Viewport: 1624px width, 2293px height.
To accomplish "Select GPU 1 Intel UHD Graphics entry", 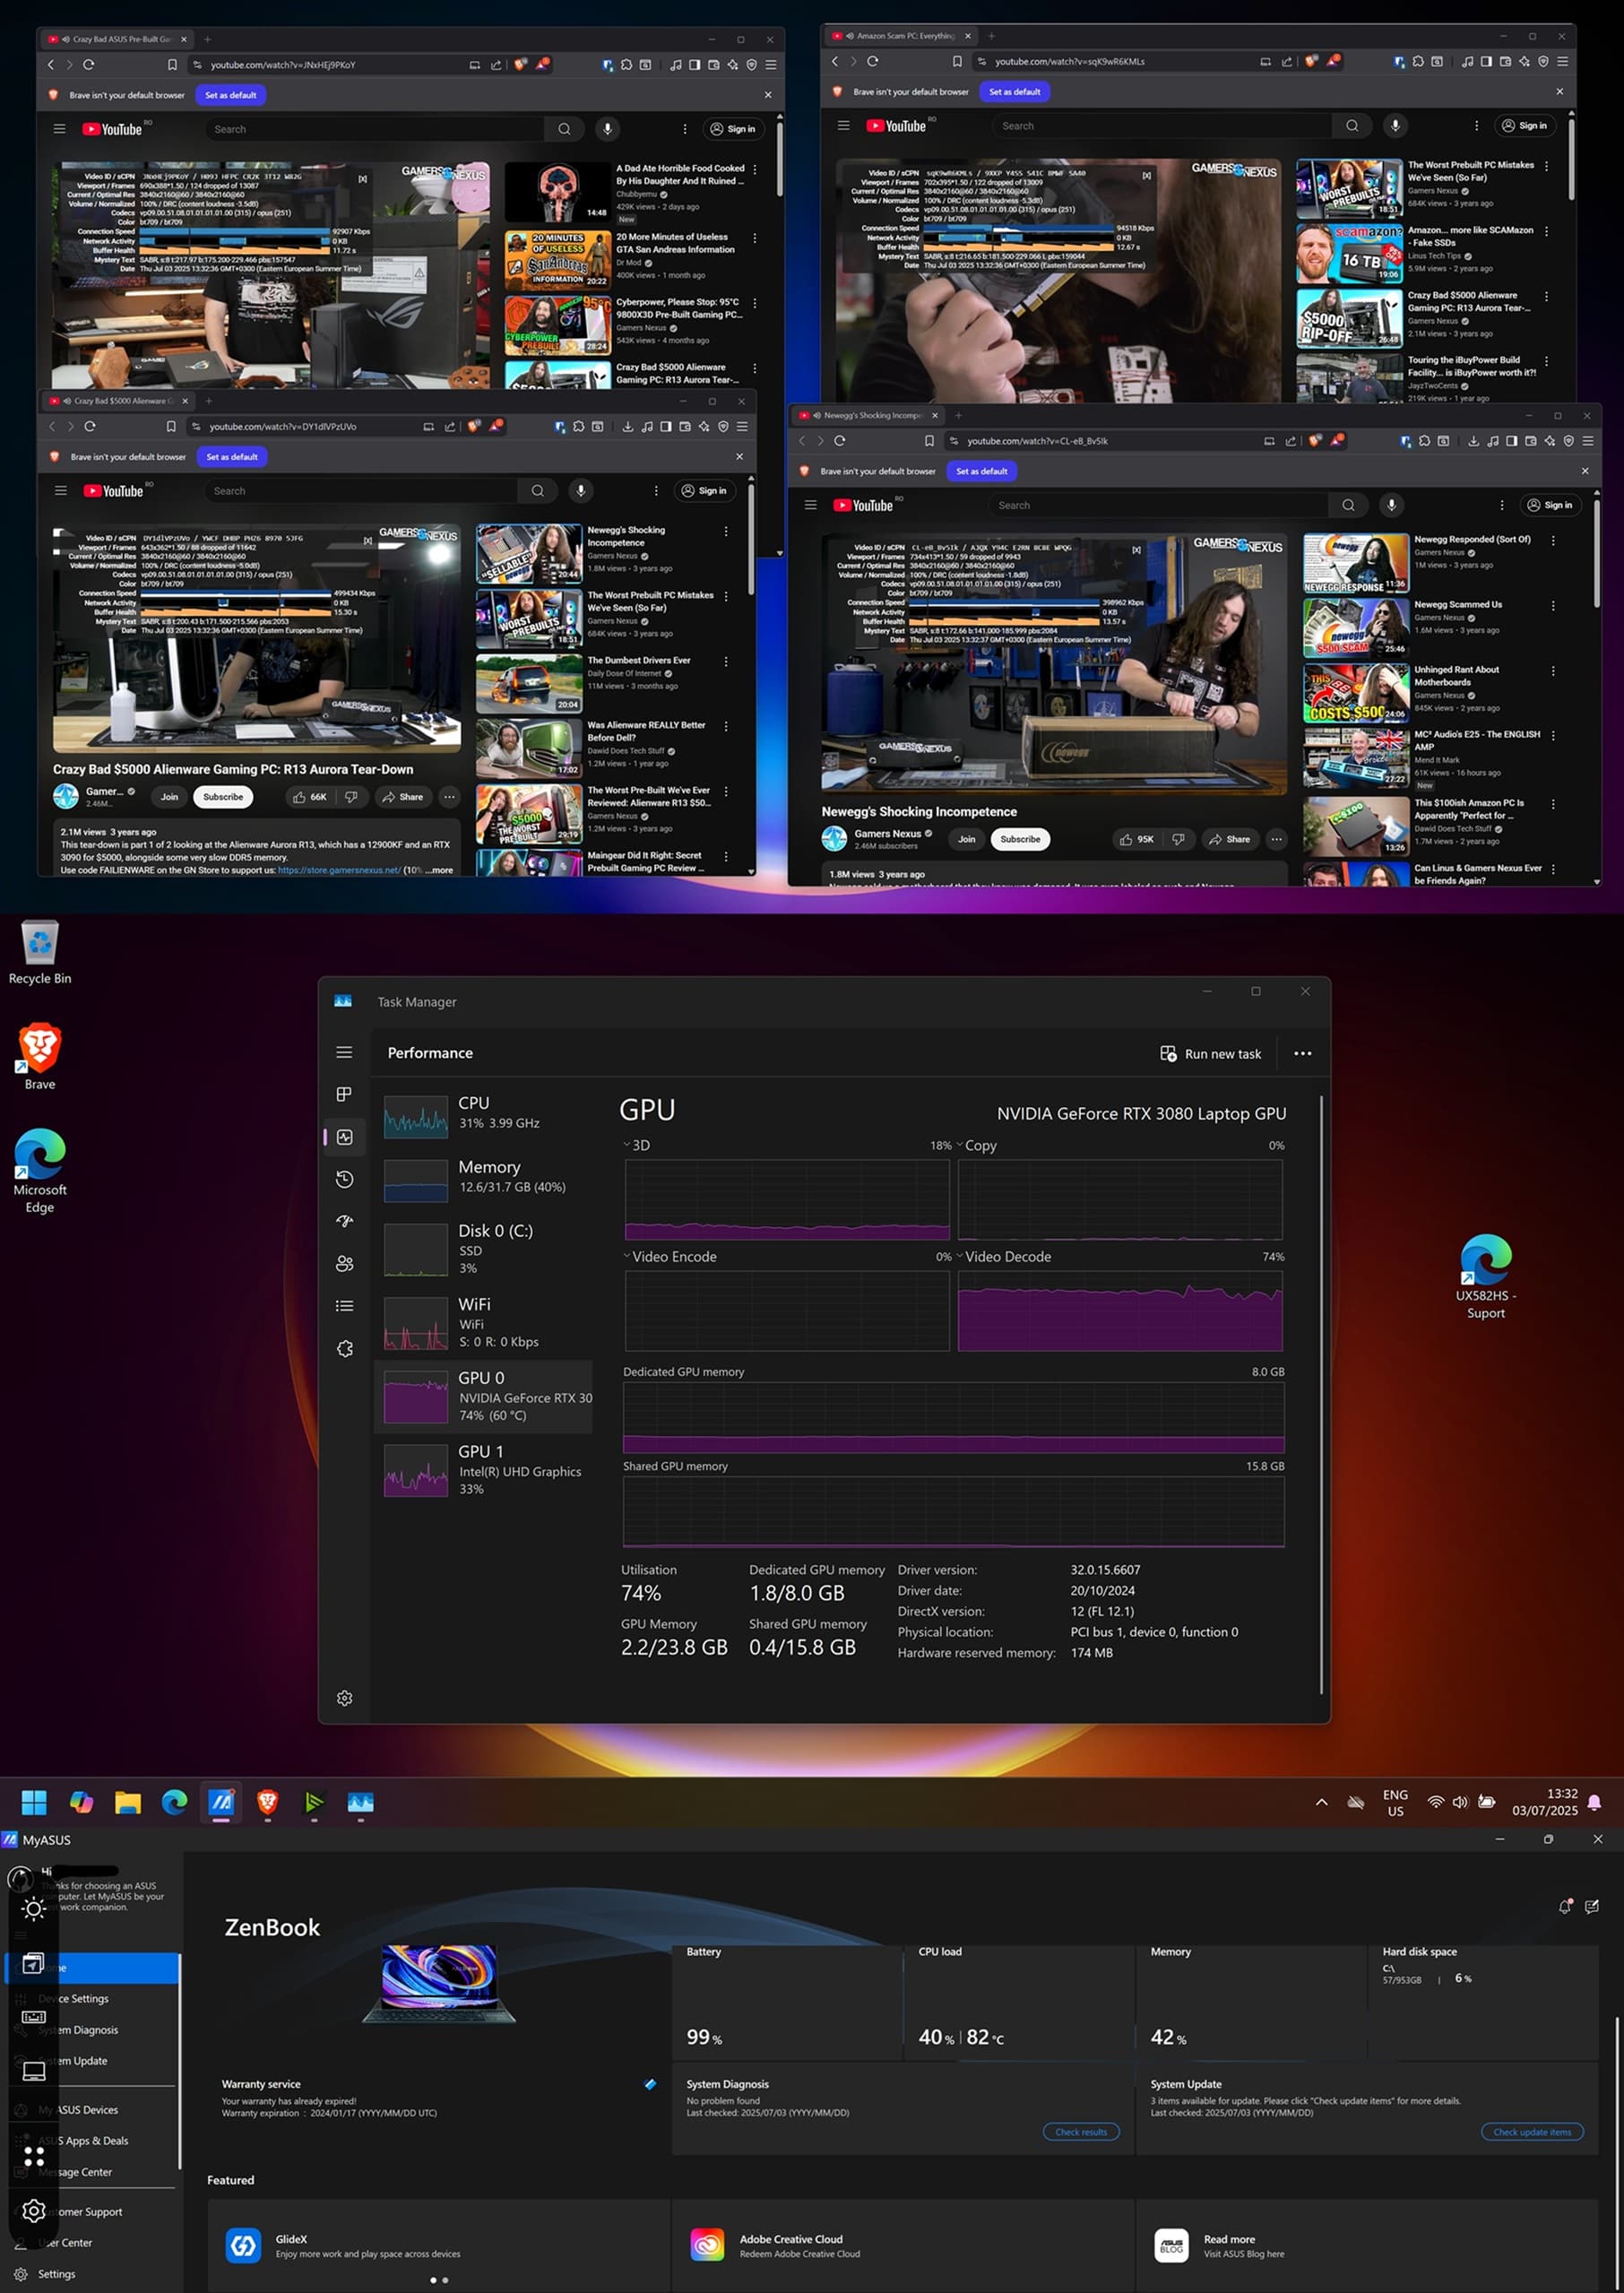I will tap(484, 1469).
